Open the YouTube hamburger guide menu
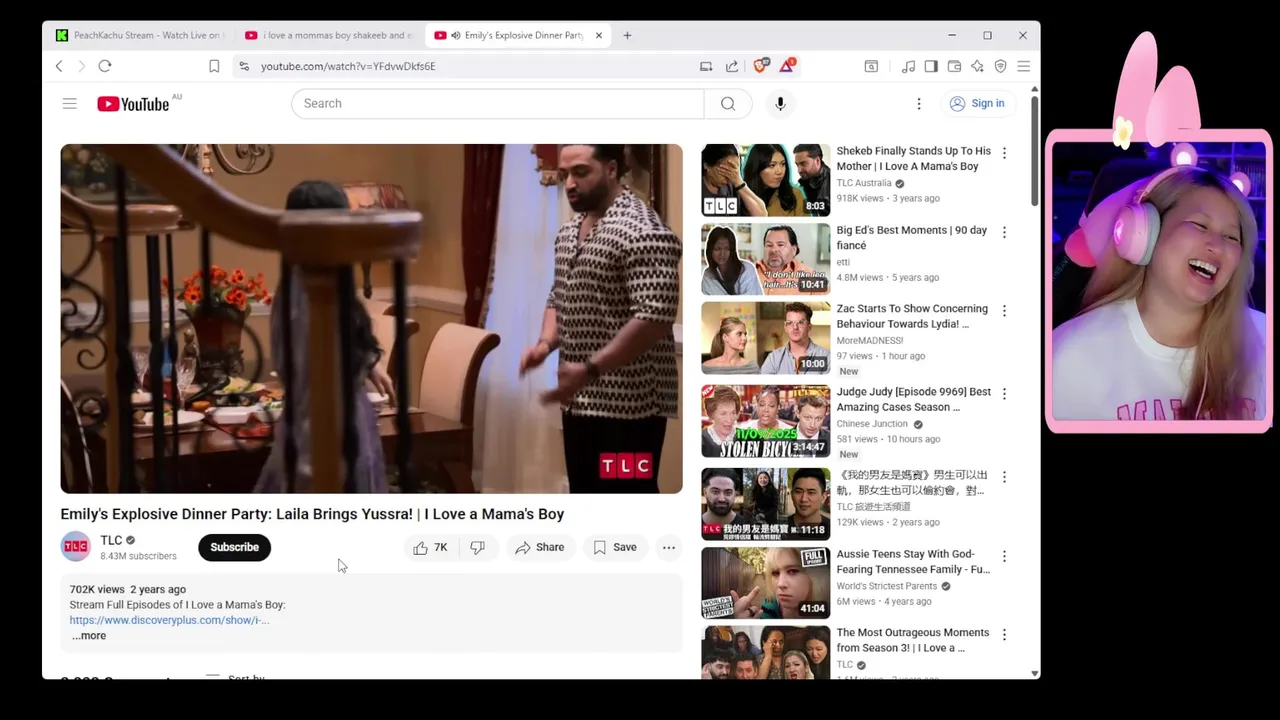The height and width of the screenshot is (720, 1280). coord(69,103)
